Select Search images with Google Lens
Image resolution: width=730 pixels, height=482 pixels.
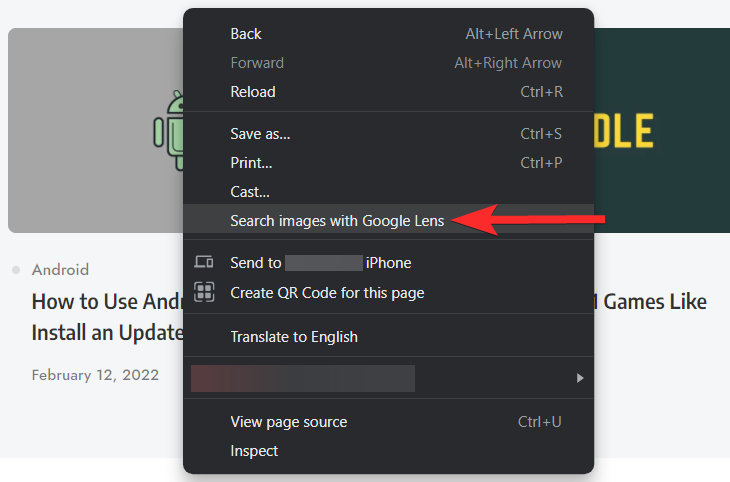[337, 221]
